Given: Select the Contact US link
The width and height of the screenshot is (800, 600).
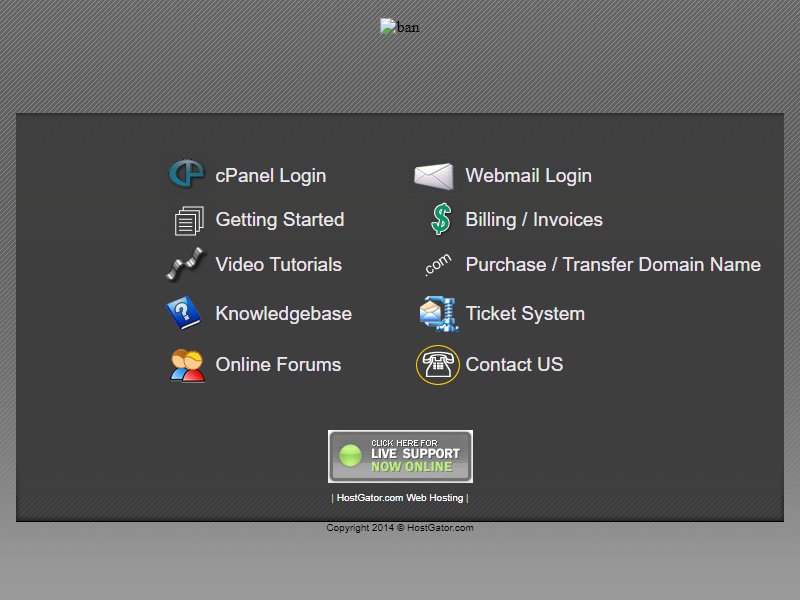Looking at the screenshot, I should (x=514, y=364).
